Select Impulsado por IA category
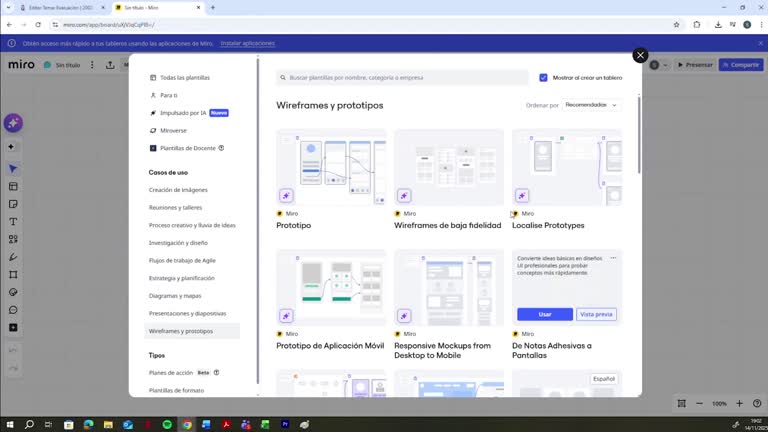 [183, 113]
